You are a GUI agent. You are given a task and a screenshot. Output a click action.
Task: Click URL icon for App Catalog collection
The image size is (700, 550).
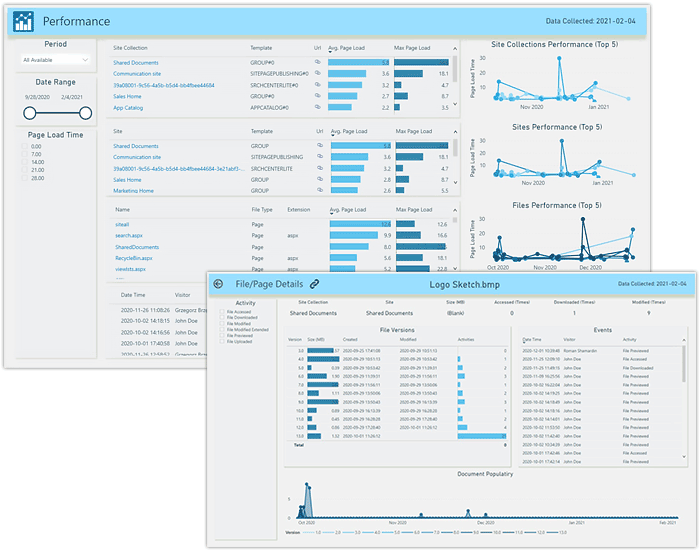(x=318, y=108)
